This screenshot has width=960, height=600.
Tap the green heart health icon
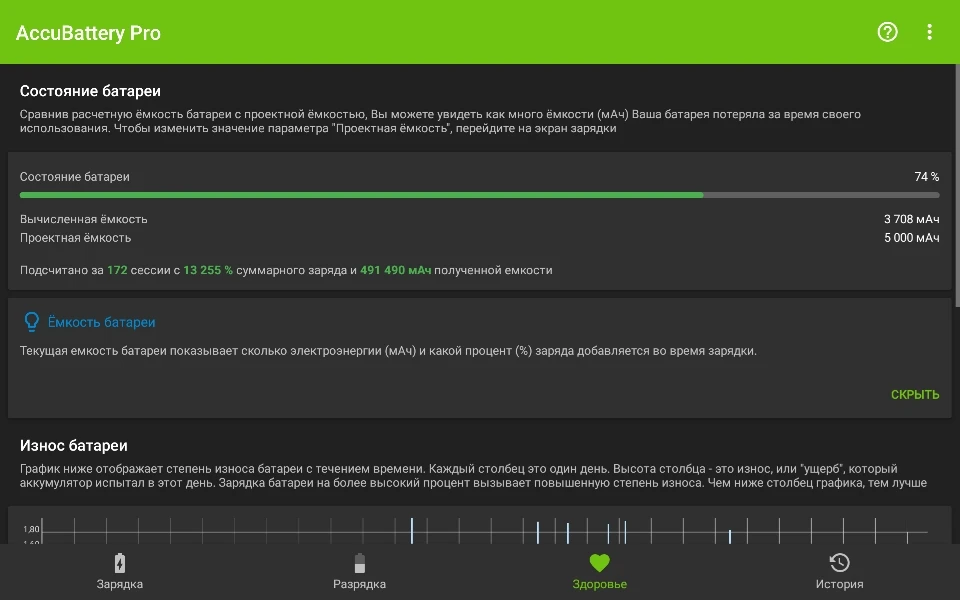pyautogui.click(x=599, y=563)
